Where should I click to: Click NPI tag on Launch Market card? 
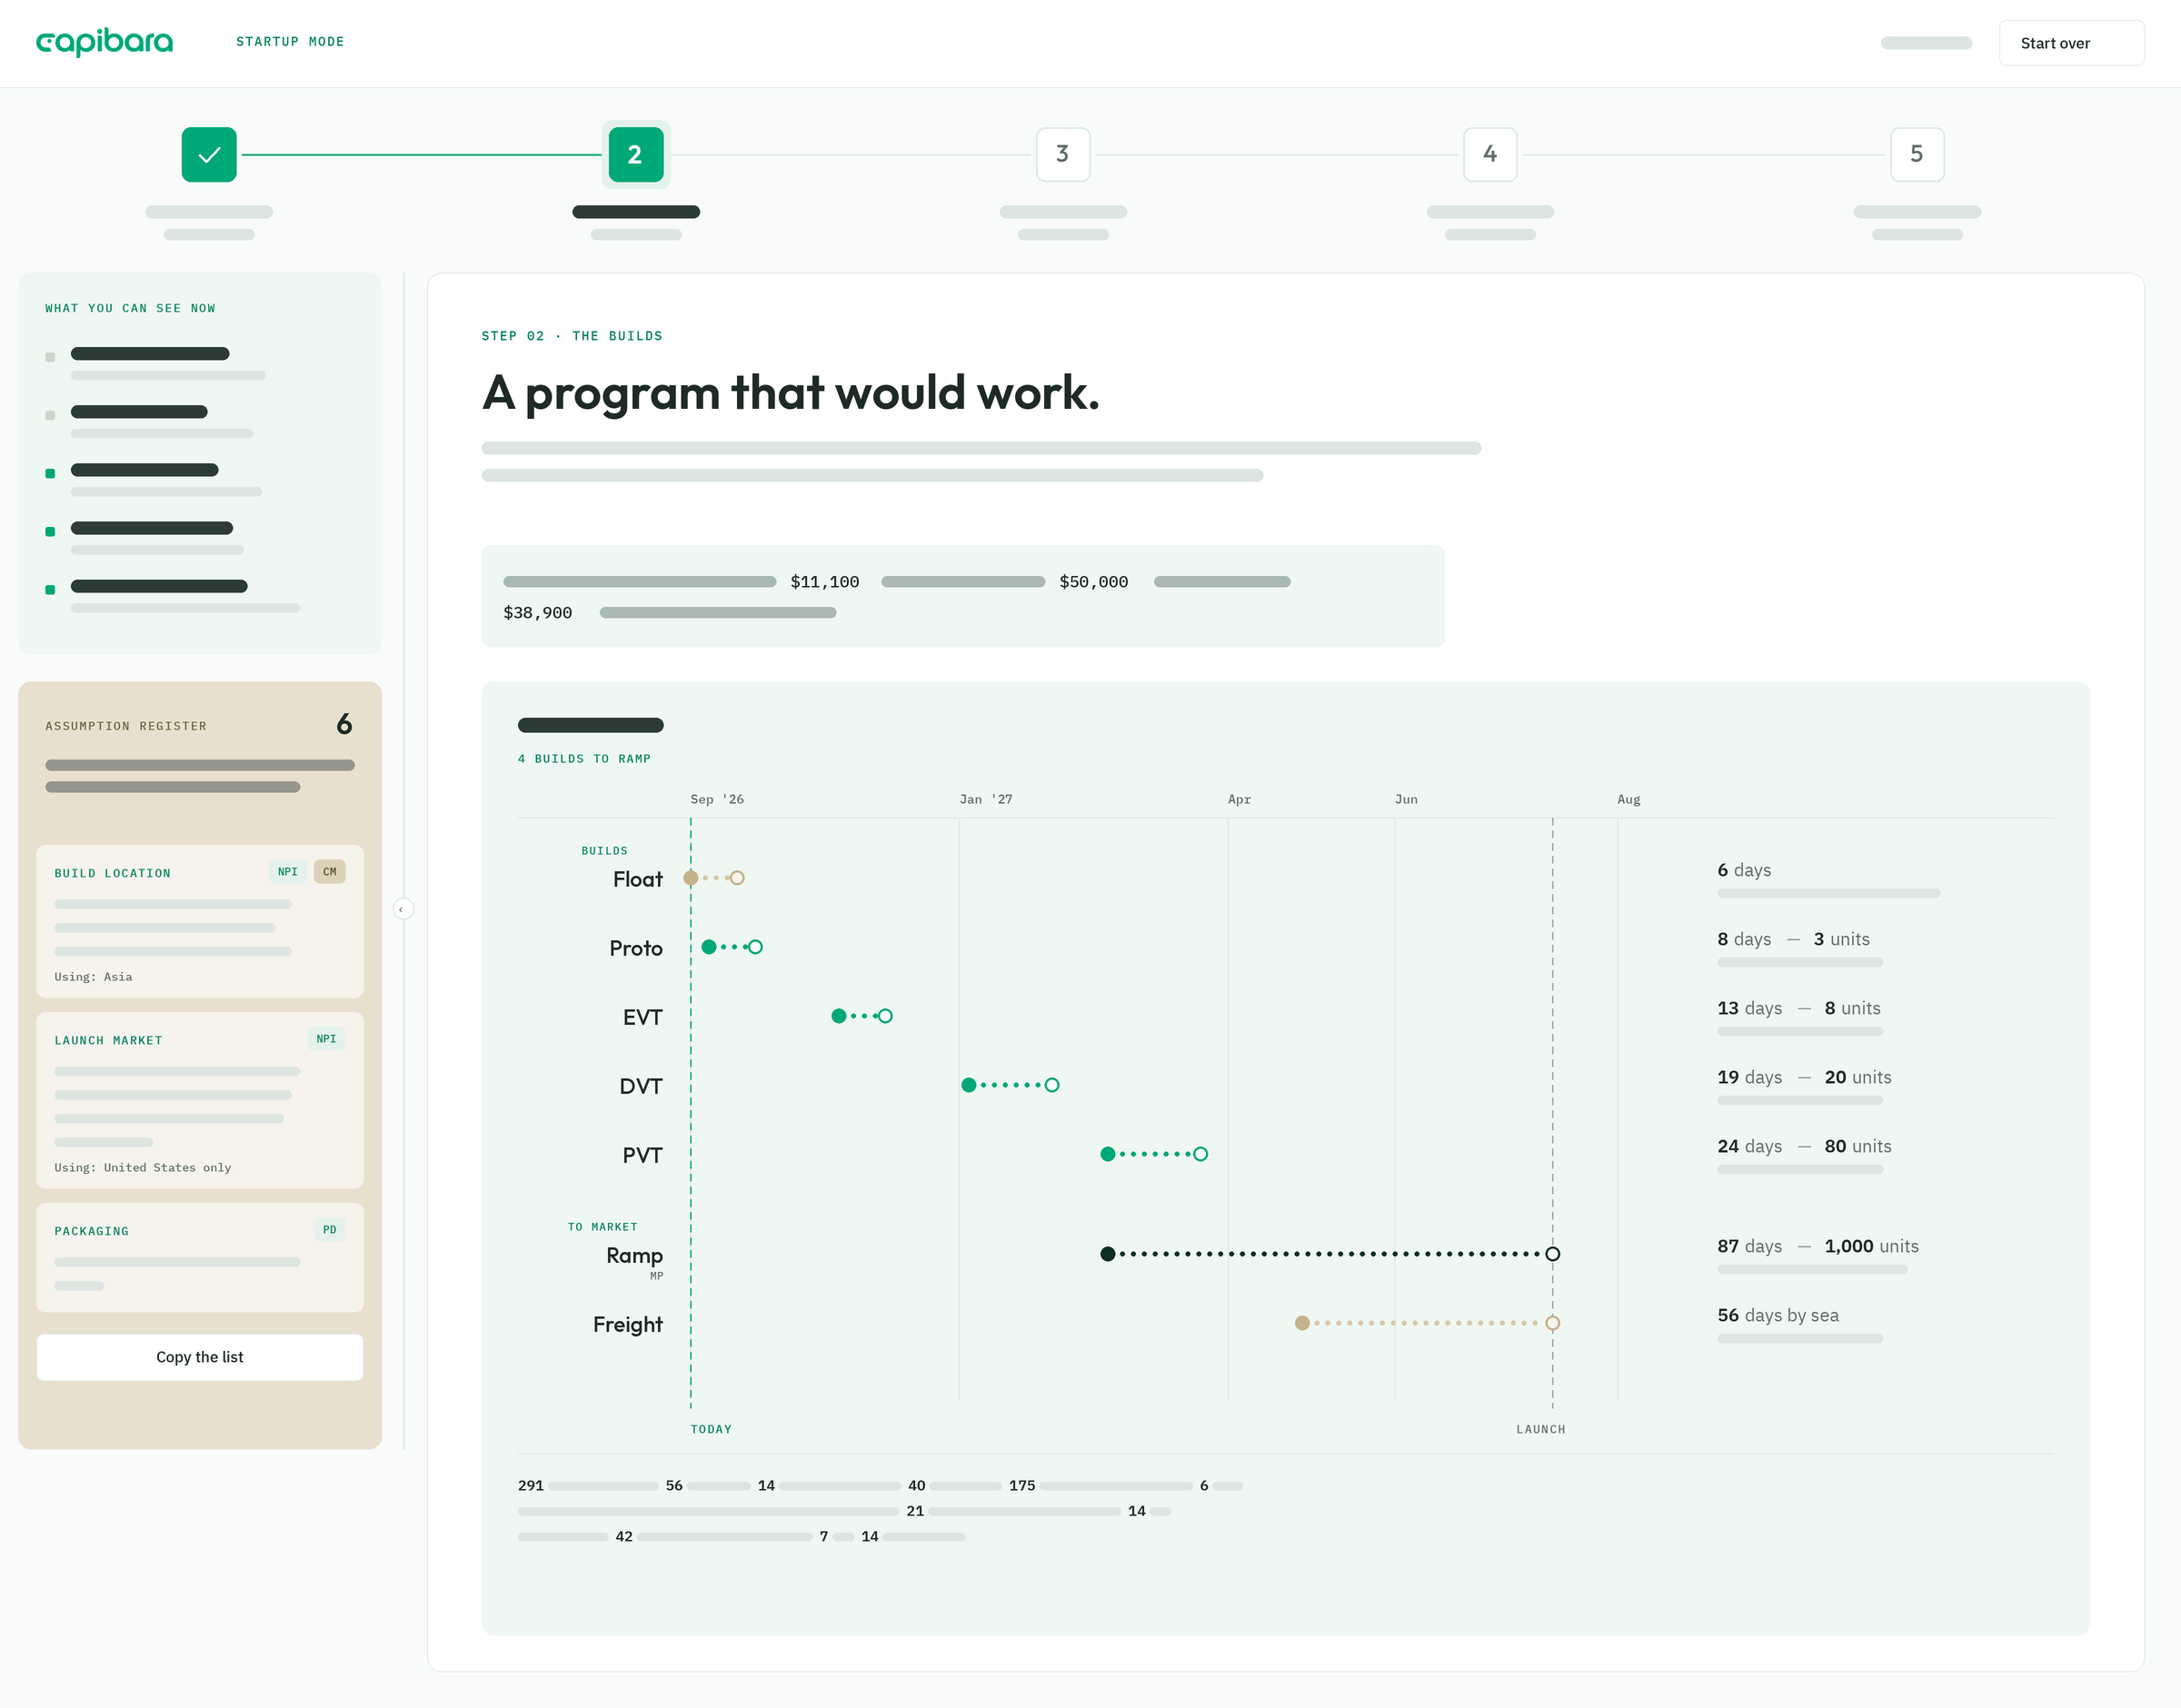pyautogui.click(x=326, y=1038)
